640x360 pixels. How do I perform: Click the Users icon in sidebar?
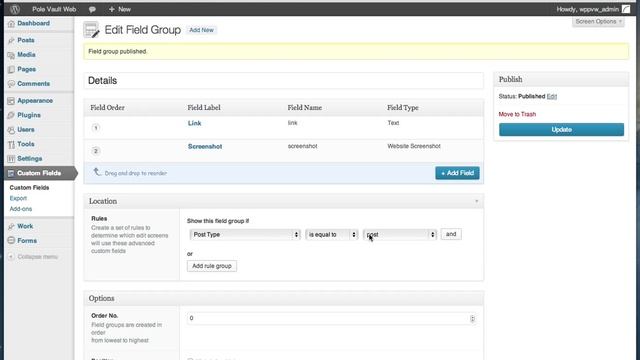click(11, 130)
